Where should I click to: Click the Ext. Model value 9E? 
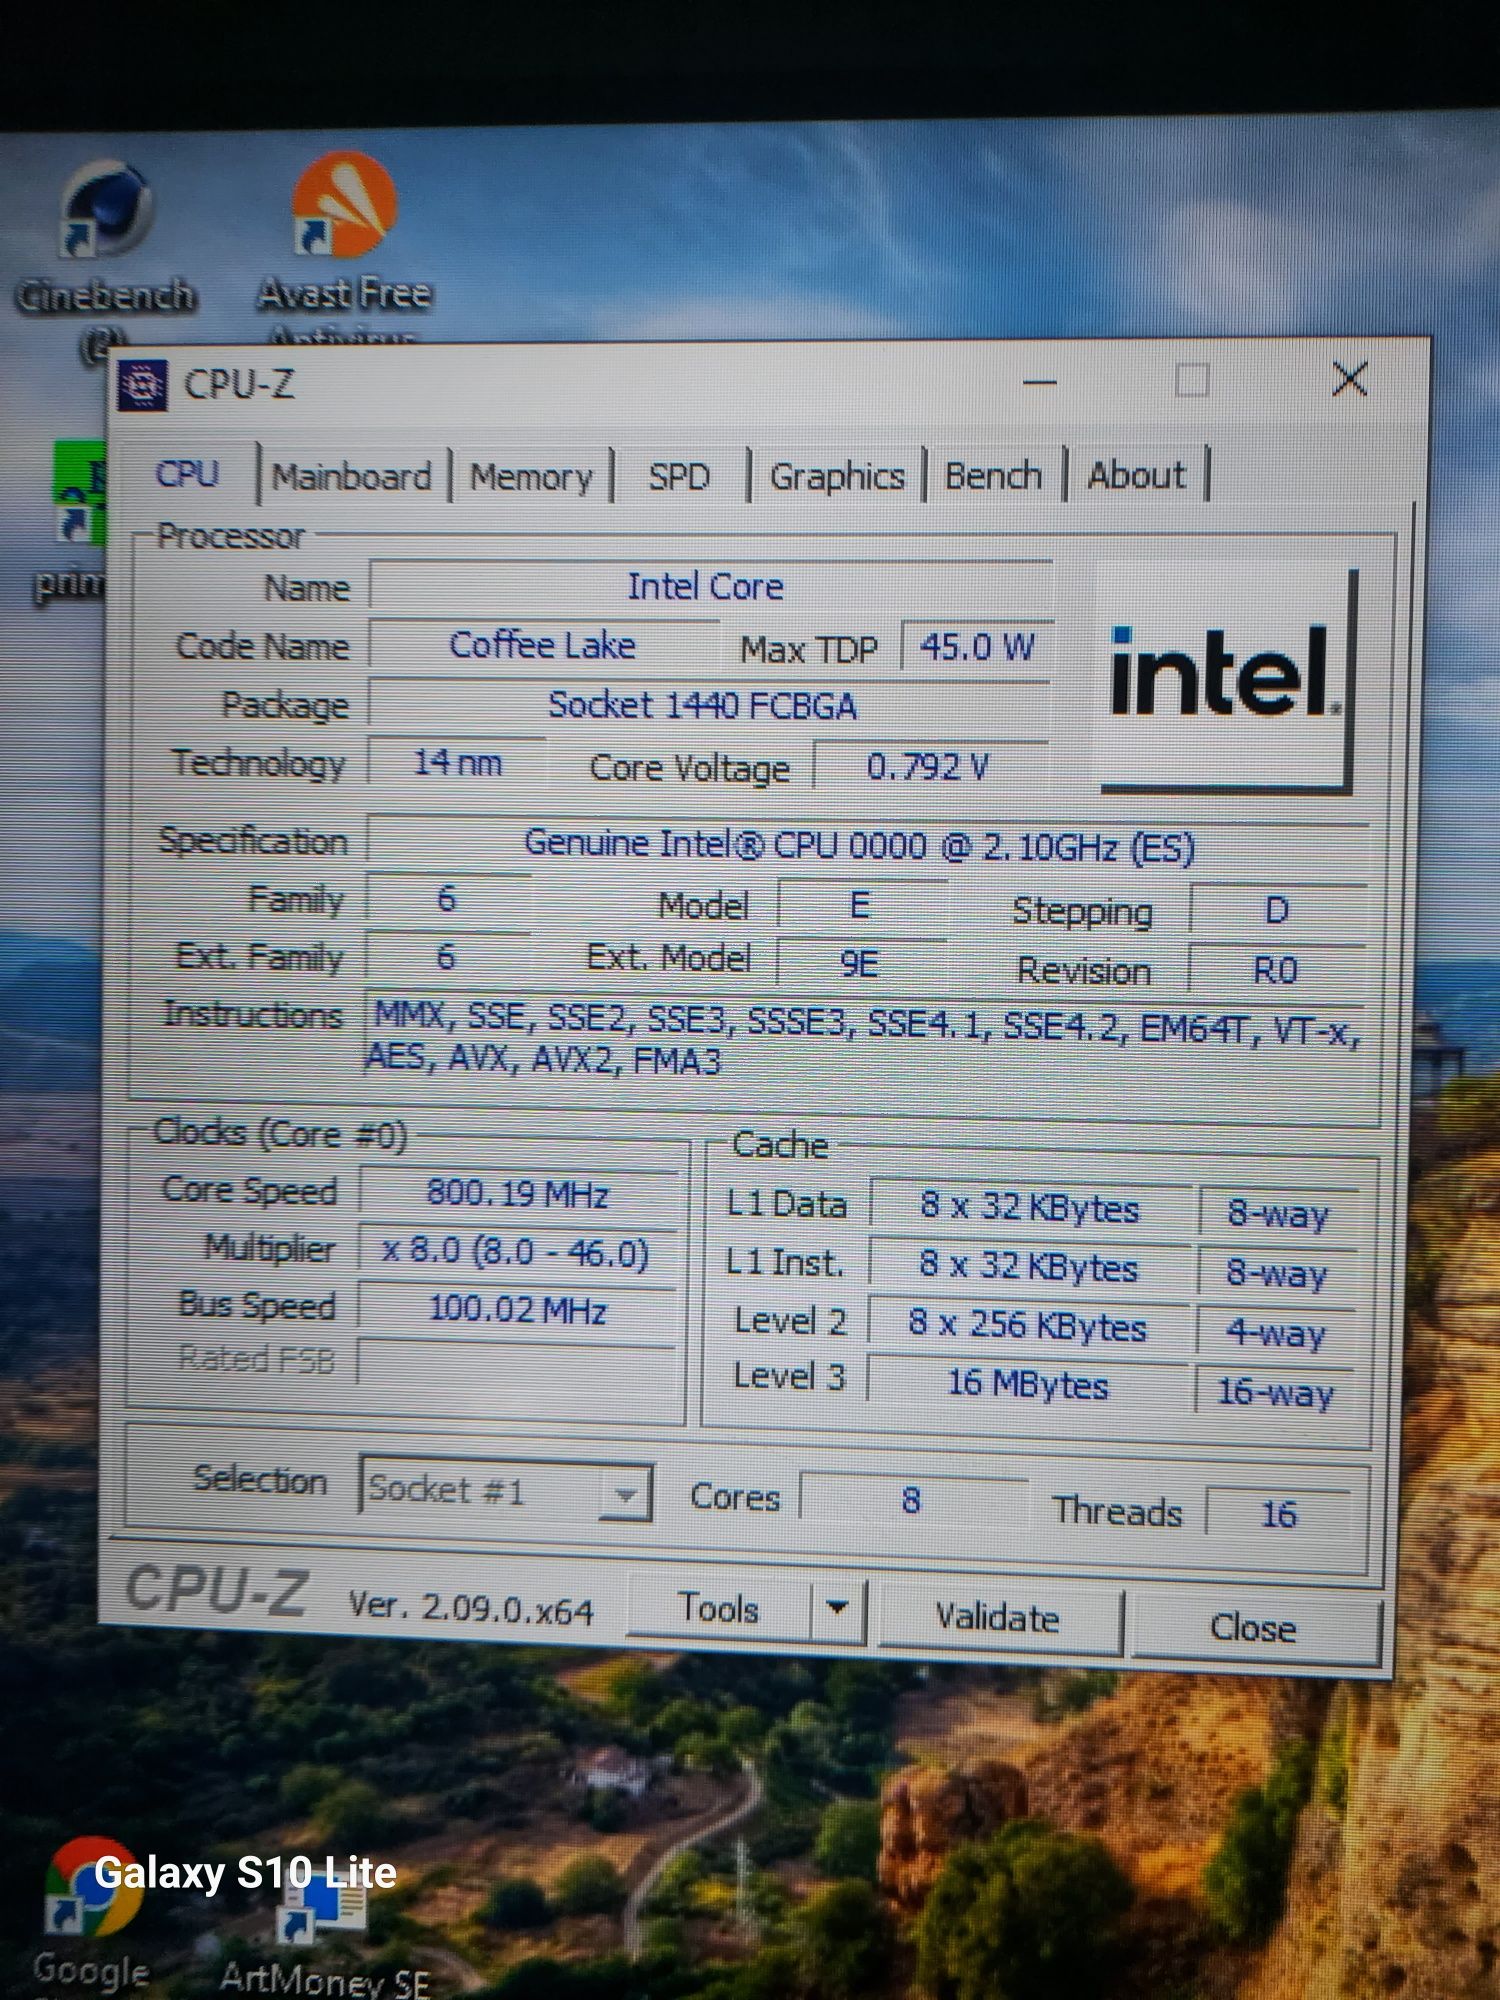861,963
